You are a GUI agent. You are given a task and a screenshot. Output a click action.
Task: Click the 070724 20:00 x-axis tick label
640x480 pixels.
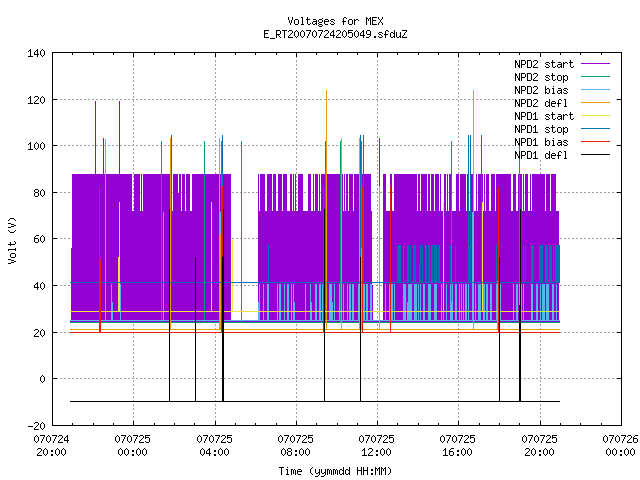coord(51,446)
